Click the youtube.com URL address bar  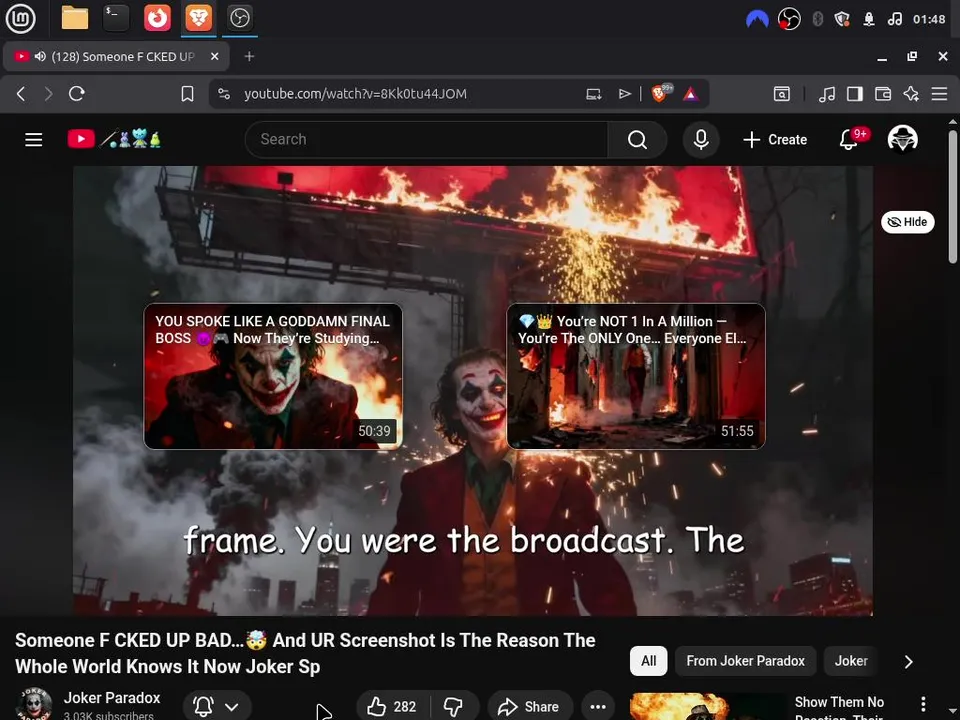pyautogui.click(x=355, y=94)
